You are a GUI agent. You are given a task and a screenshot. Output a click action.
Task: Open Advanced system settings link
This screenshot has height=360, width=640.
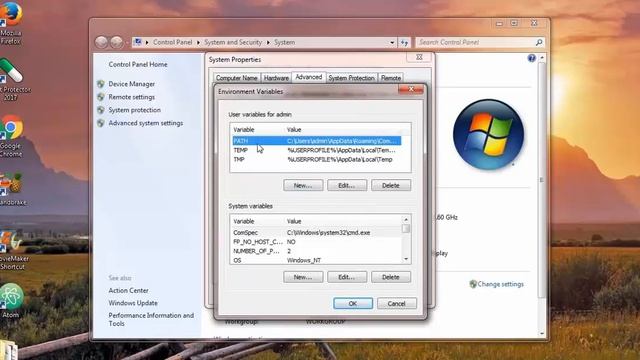[146, 123]
